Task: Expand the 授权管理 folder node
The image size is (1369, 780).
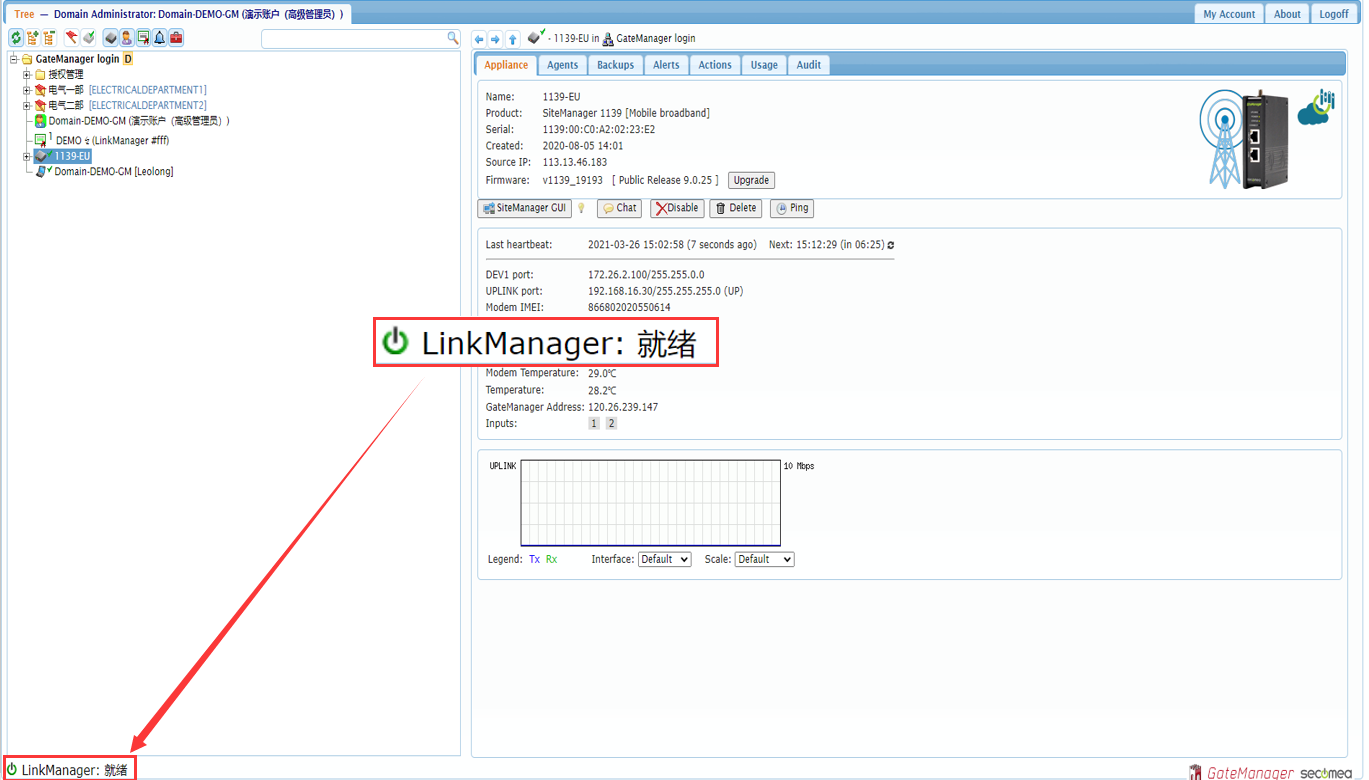Action: pos(27,75)
